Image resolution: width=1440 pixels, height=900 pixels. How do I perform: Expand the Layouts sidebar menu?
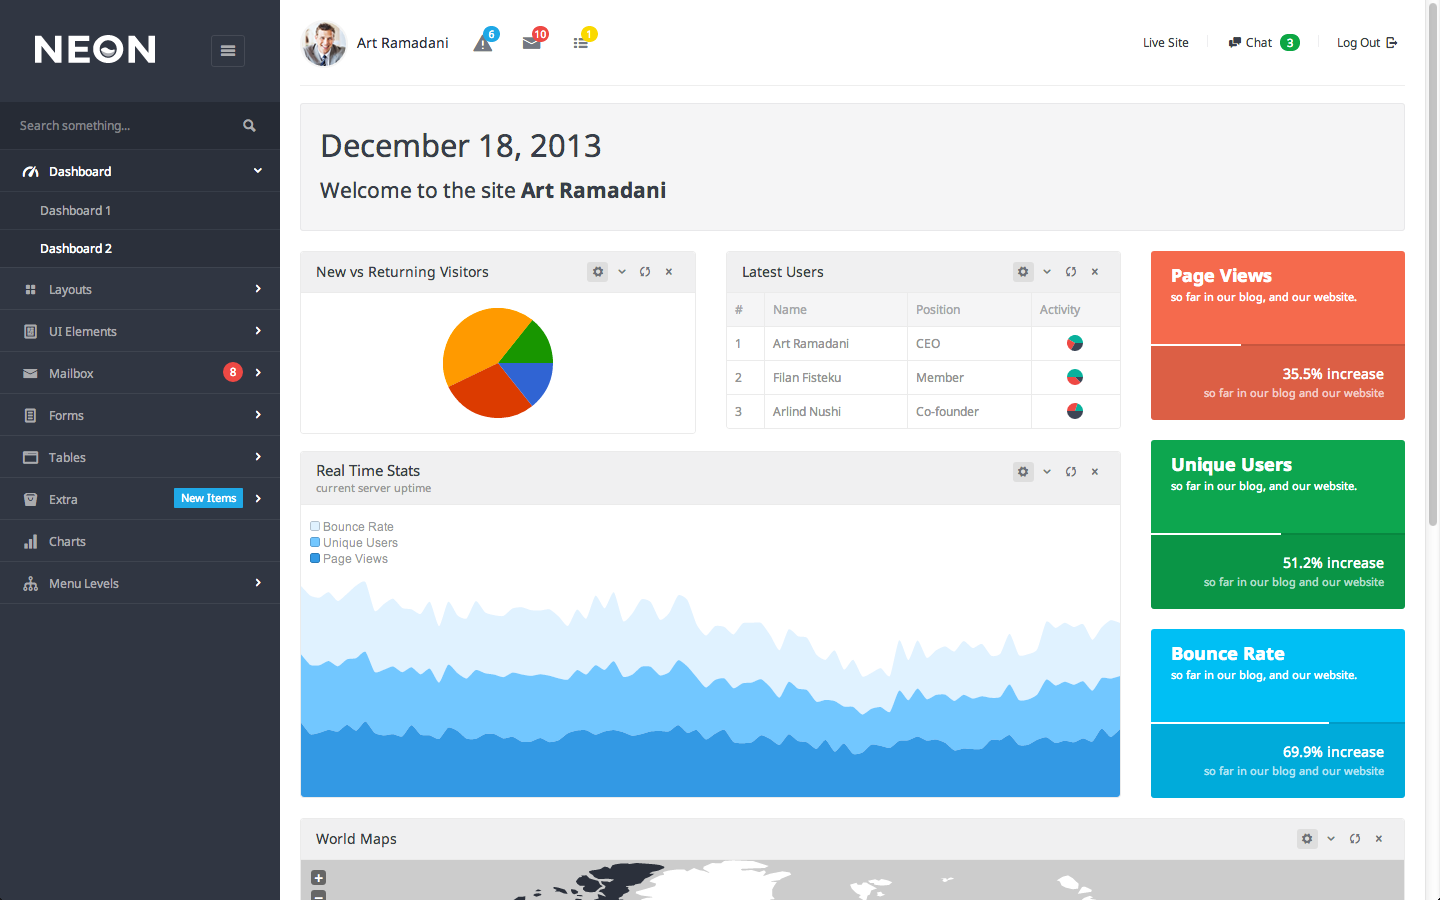coord(140,289)
